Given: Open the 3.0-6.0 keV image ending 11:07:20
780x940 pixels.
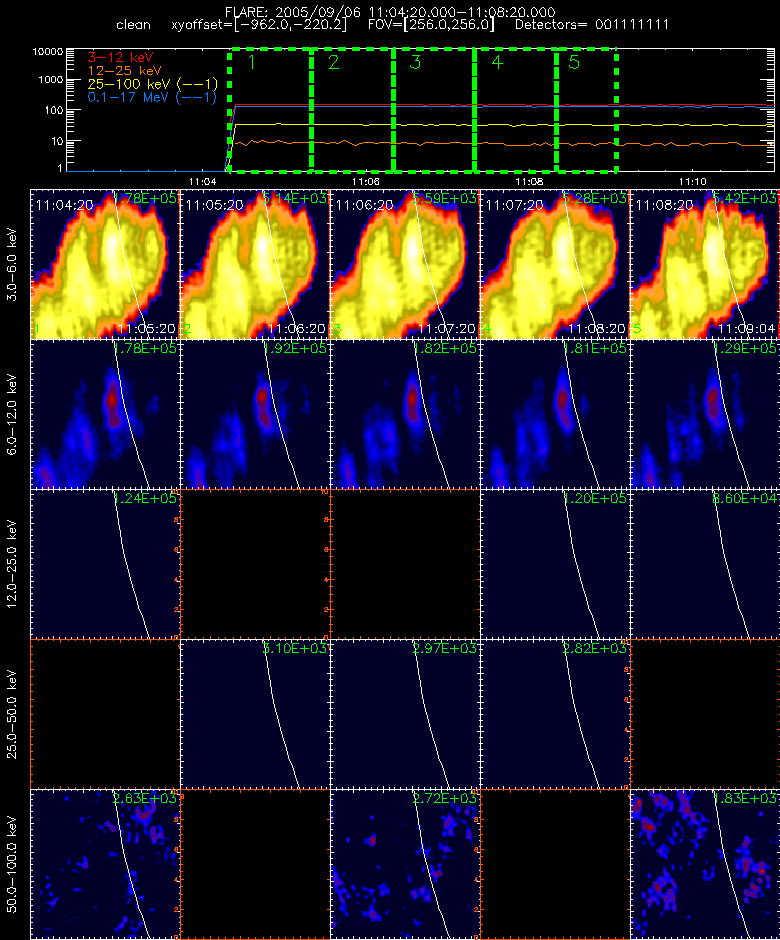Looking at the screenshot, I should 405,264.
